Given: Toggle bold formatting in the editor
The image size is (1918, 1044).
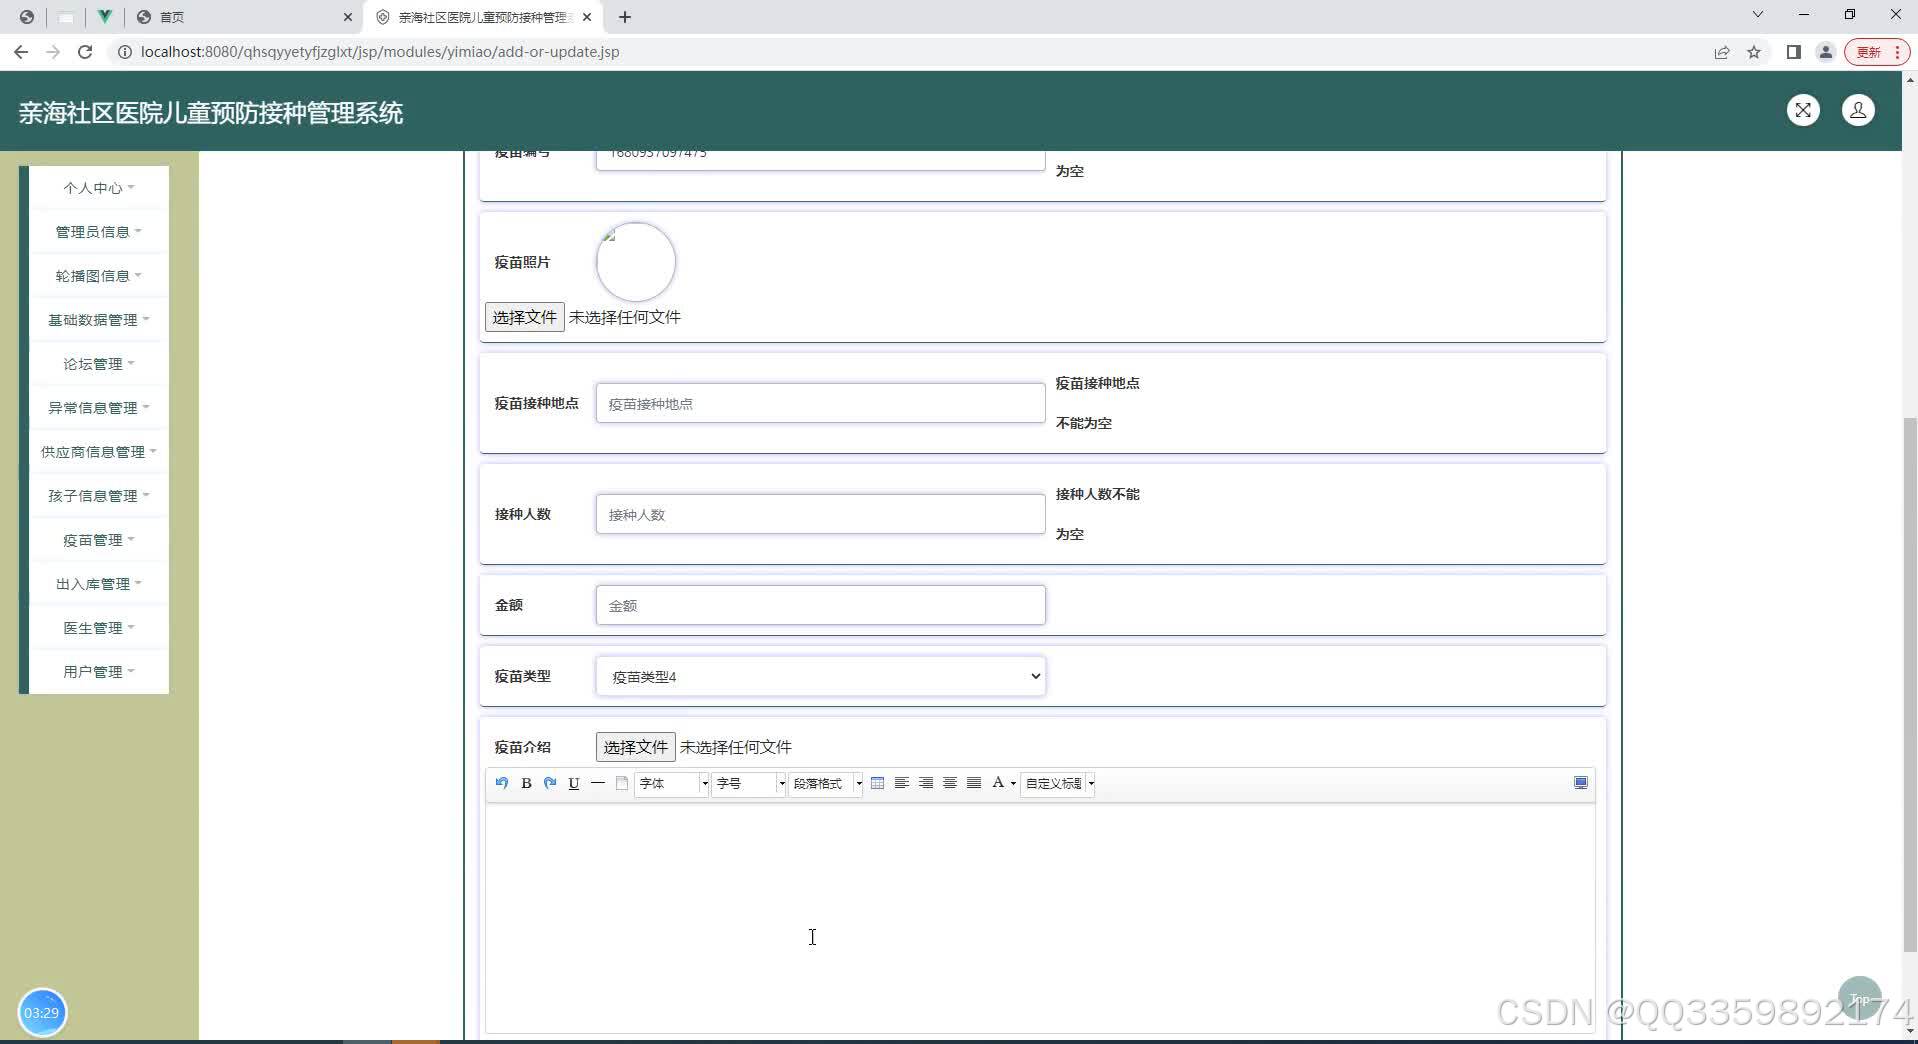Looking at the screenshot, I should point(526,783).
